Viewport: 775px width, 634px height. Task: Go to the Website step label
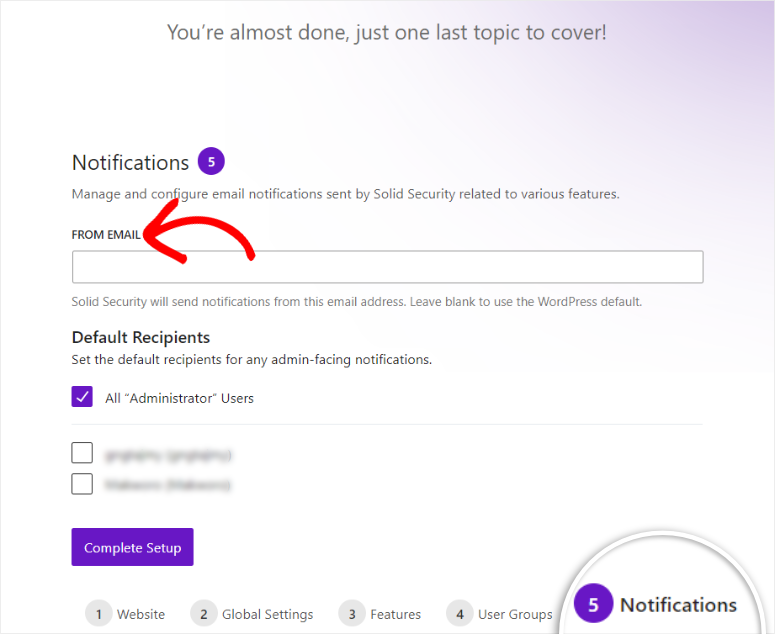pos(141,614)
